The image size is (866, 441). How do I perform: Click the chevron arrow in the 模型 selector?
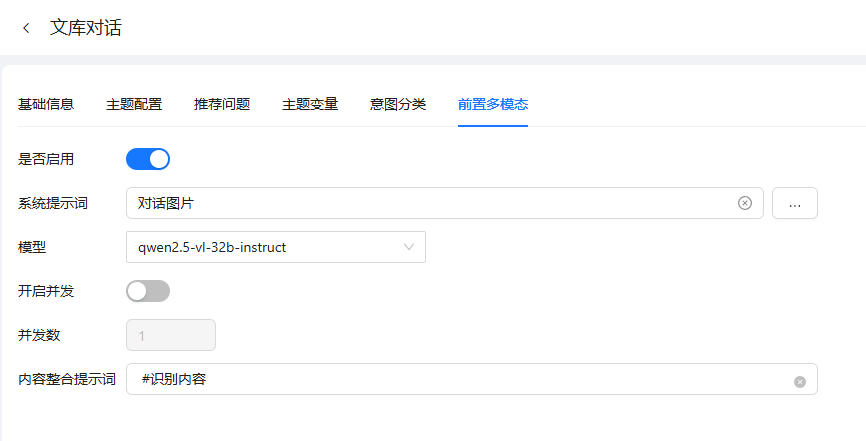409,247
